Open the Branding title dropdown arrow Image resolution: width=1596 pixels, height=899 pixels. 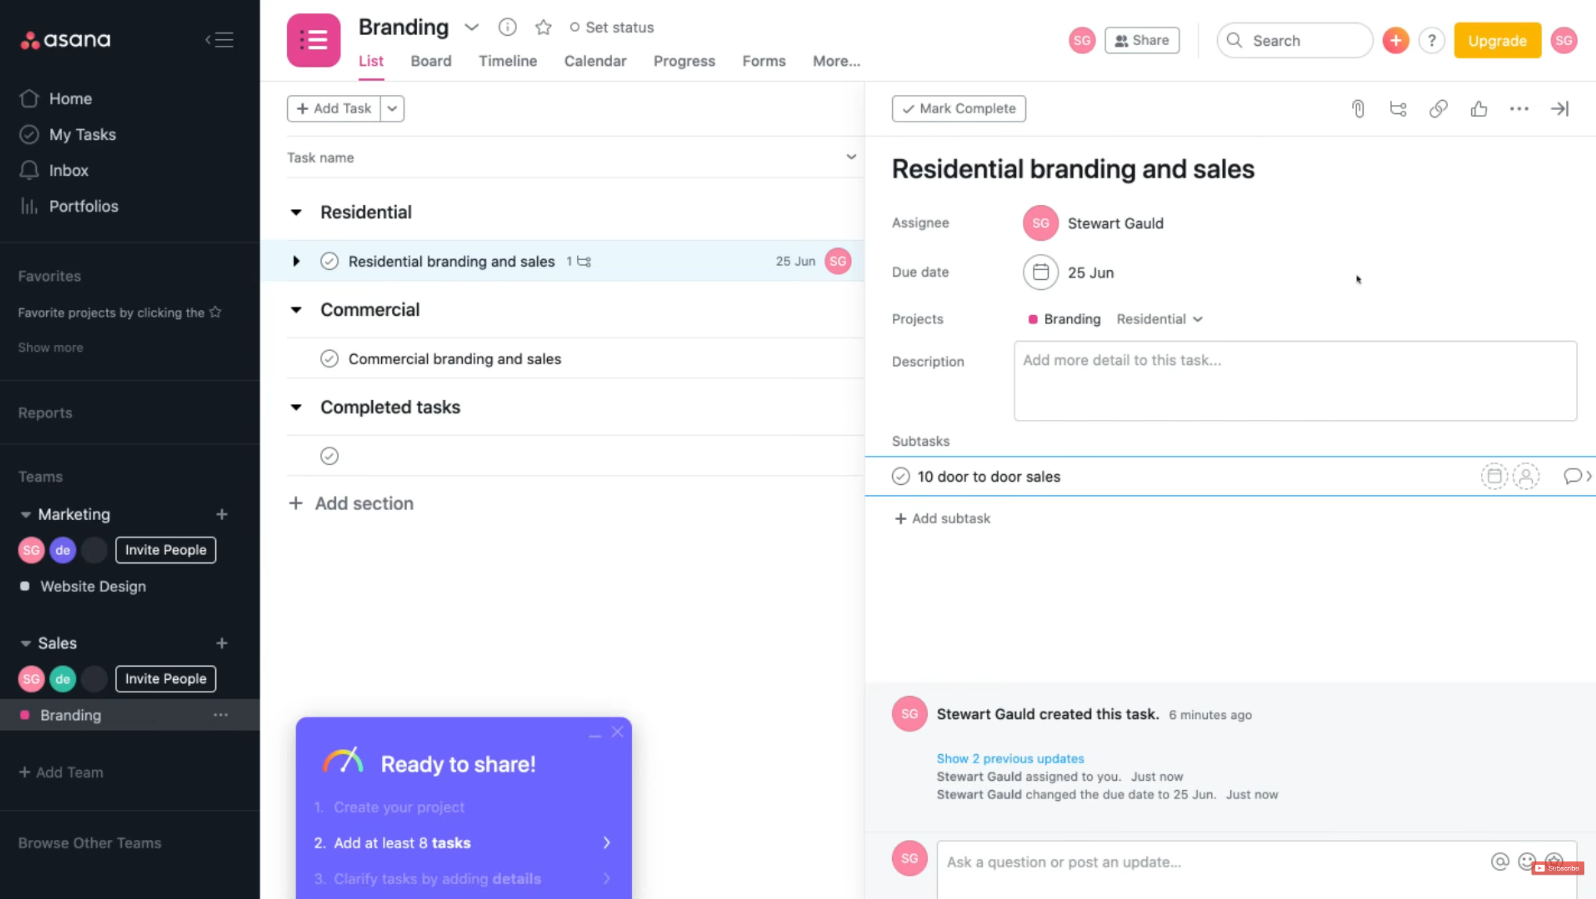click(471, 27)
